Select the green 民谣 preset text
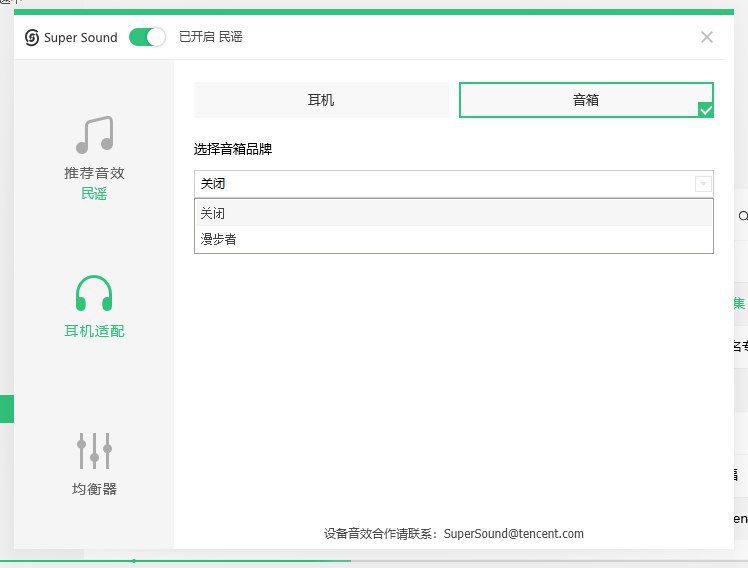The image size is (748, 568). [x=94, y=194]
